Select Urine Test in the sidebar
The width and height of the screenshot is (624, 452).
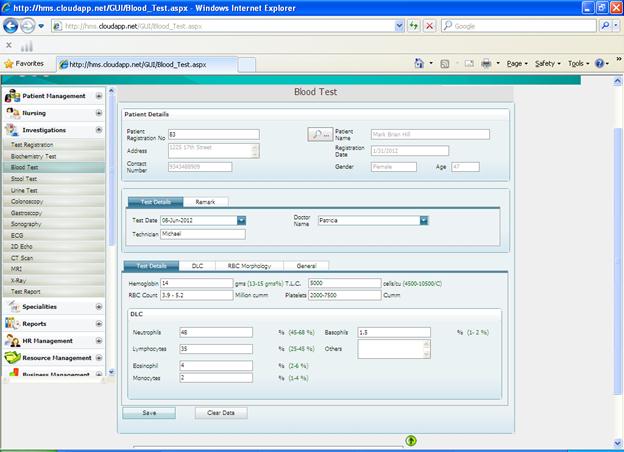pyautogui.click(x=25, y=190)
